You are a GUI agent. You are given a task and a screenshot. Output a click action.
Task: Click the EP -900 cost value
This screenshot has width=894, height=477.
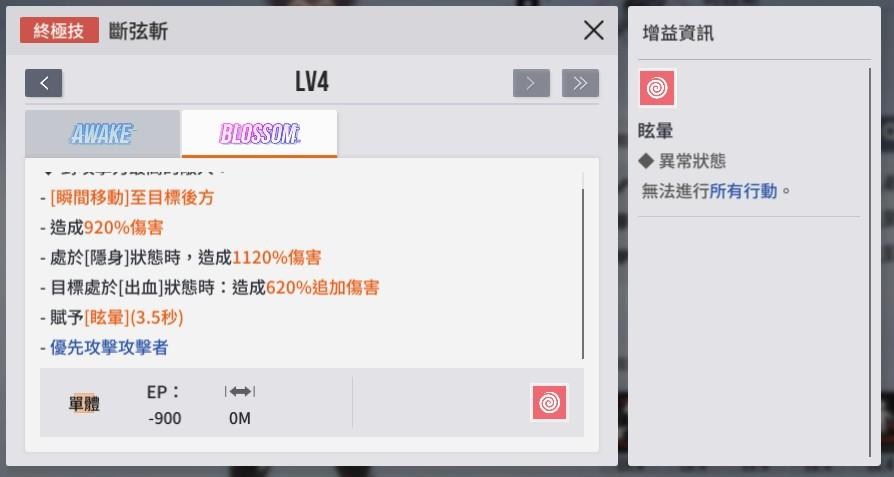(164, 418)
